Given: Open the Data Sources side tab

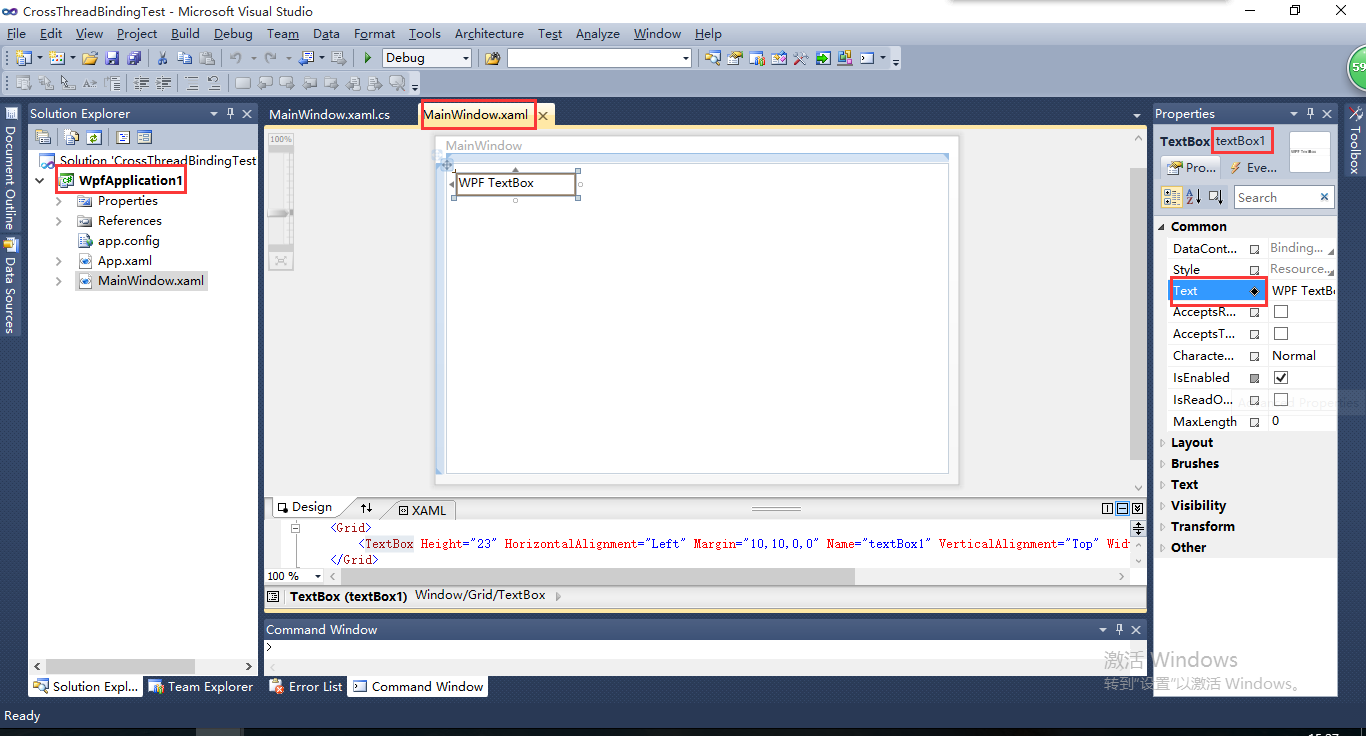Looking at the screenshot, I should pos(10,285).
